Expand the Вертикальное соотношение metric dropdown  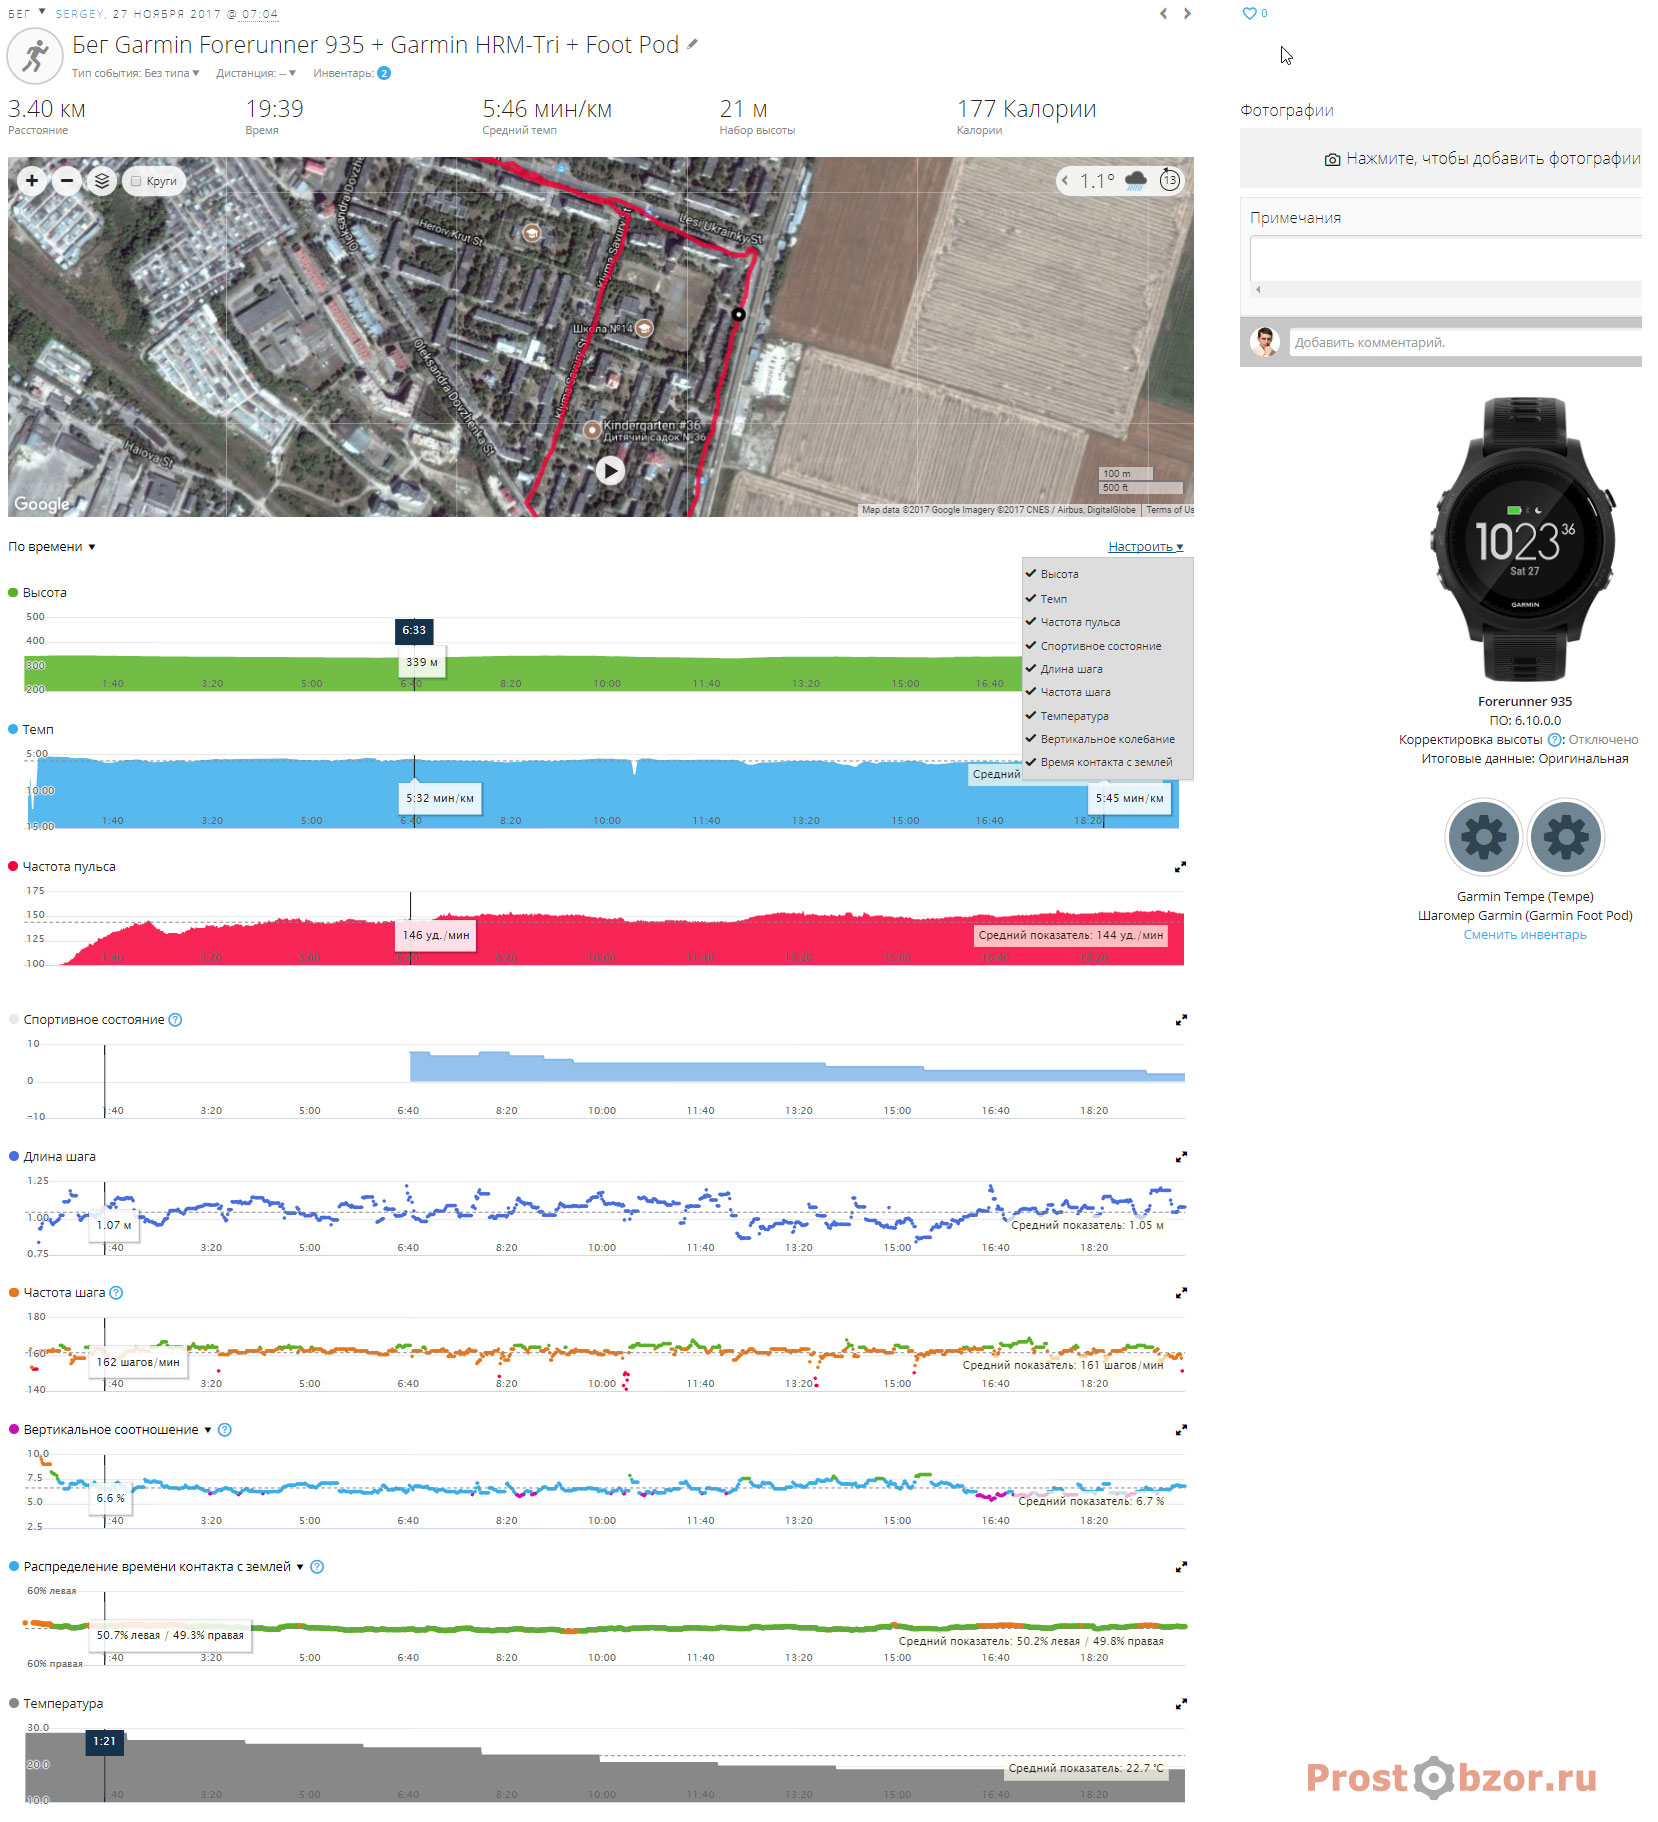(x=208, y=1430)
